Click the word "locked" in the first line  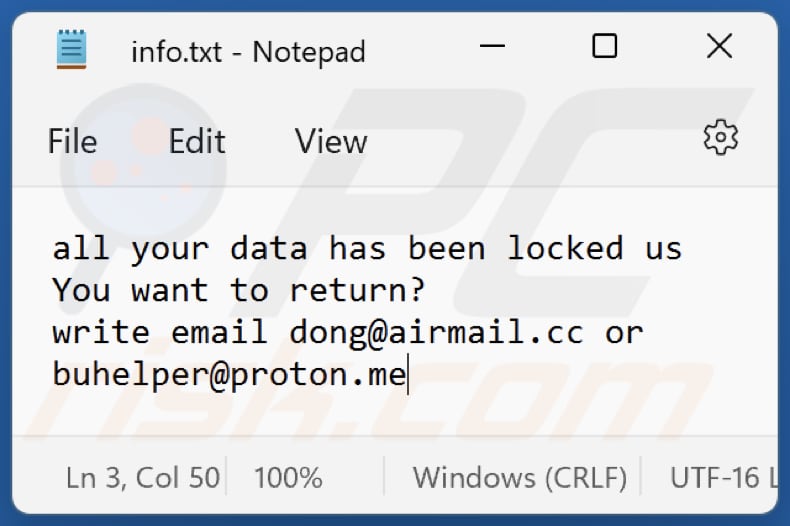[x=564, y=248]
